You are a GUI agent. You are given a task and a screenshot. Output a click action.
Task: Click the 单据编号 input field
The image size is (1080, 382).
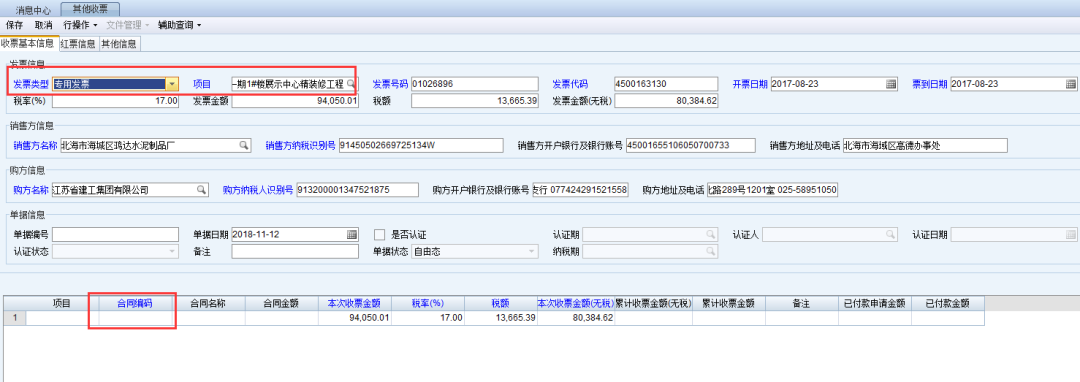pos(116,235)
